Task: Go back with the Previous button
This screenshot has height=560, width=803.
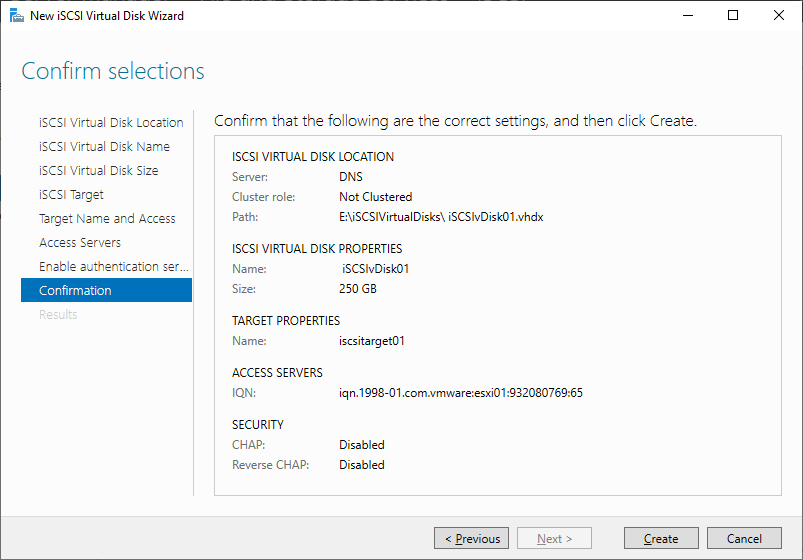Action: click(471, 538)
